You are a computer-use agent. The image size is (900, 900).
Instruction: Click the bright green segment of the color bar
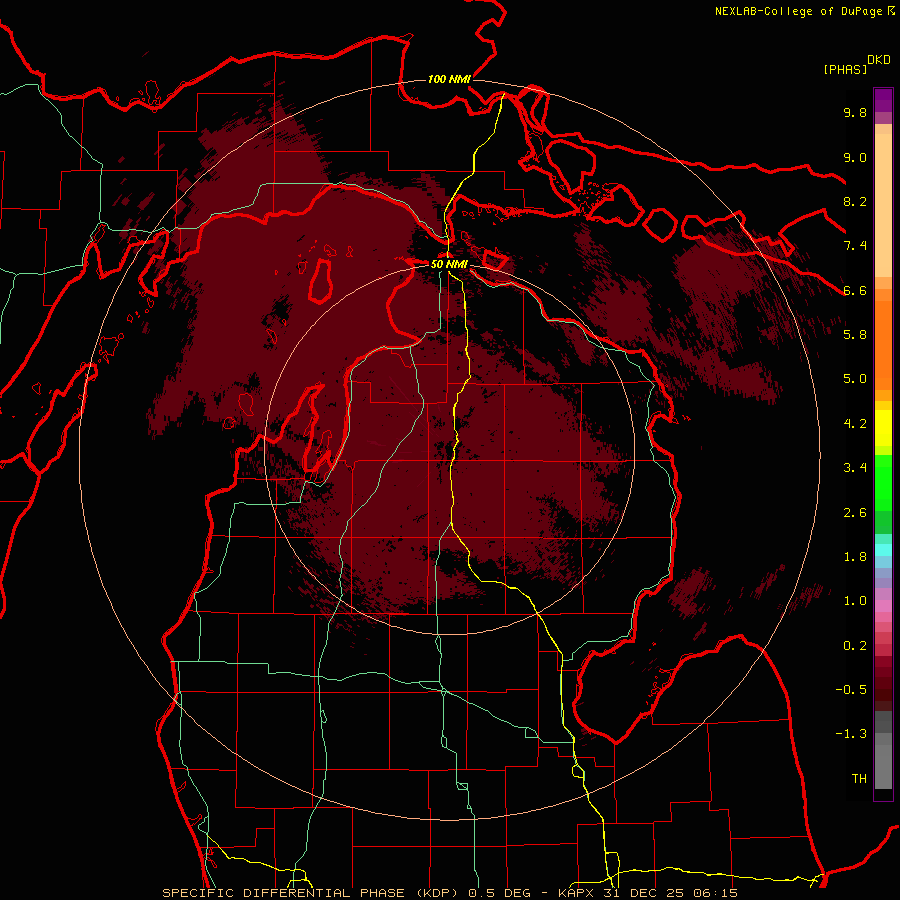[883, 483]
